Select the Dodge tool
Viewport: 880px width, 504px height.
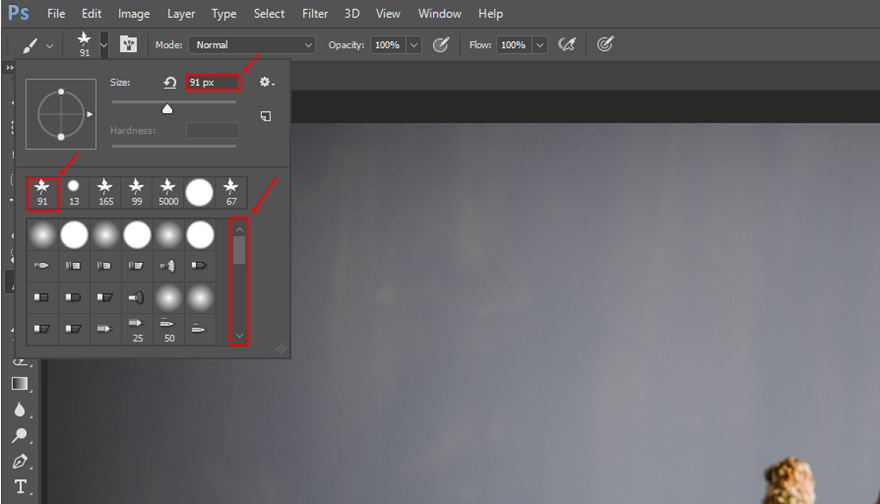[x=20, y=436]
